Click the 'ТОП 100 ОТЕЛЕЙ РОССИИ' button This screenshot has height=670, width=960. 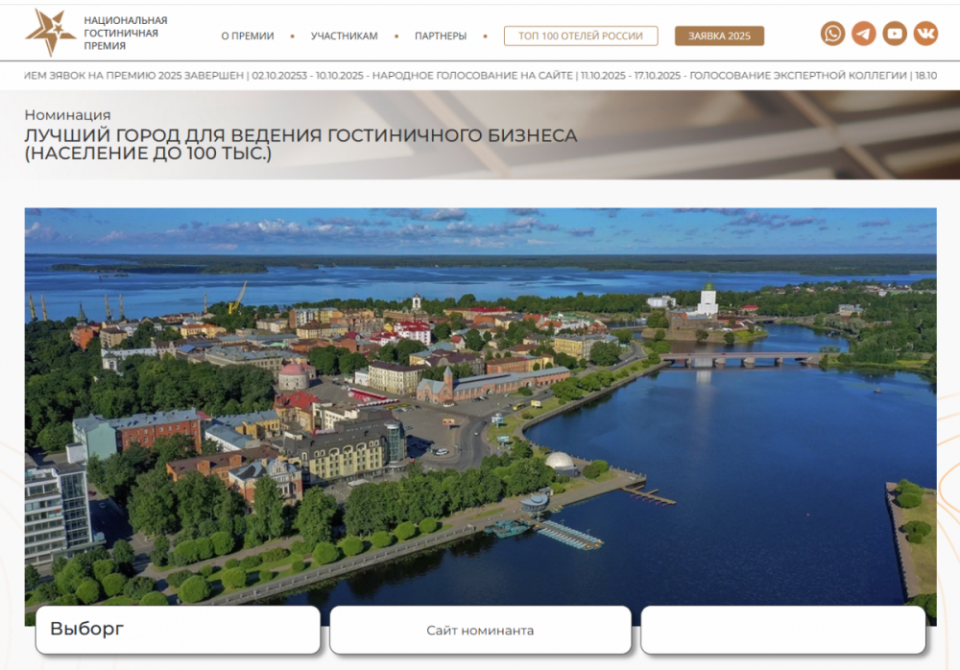point(581,36)
